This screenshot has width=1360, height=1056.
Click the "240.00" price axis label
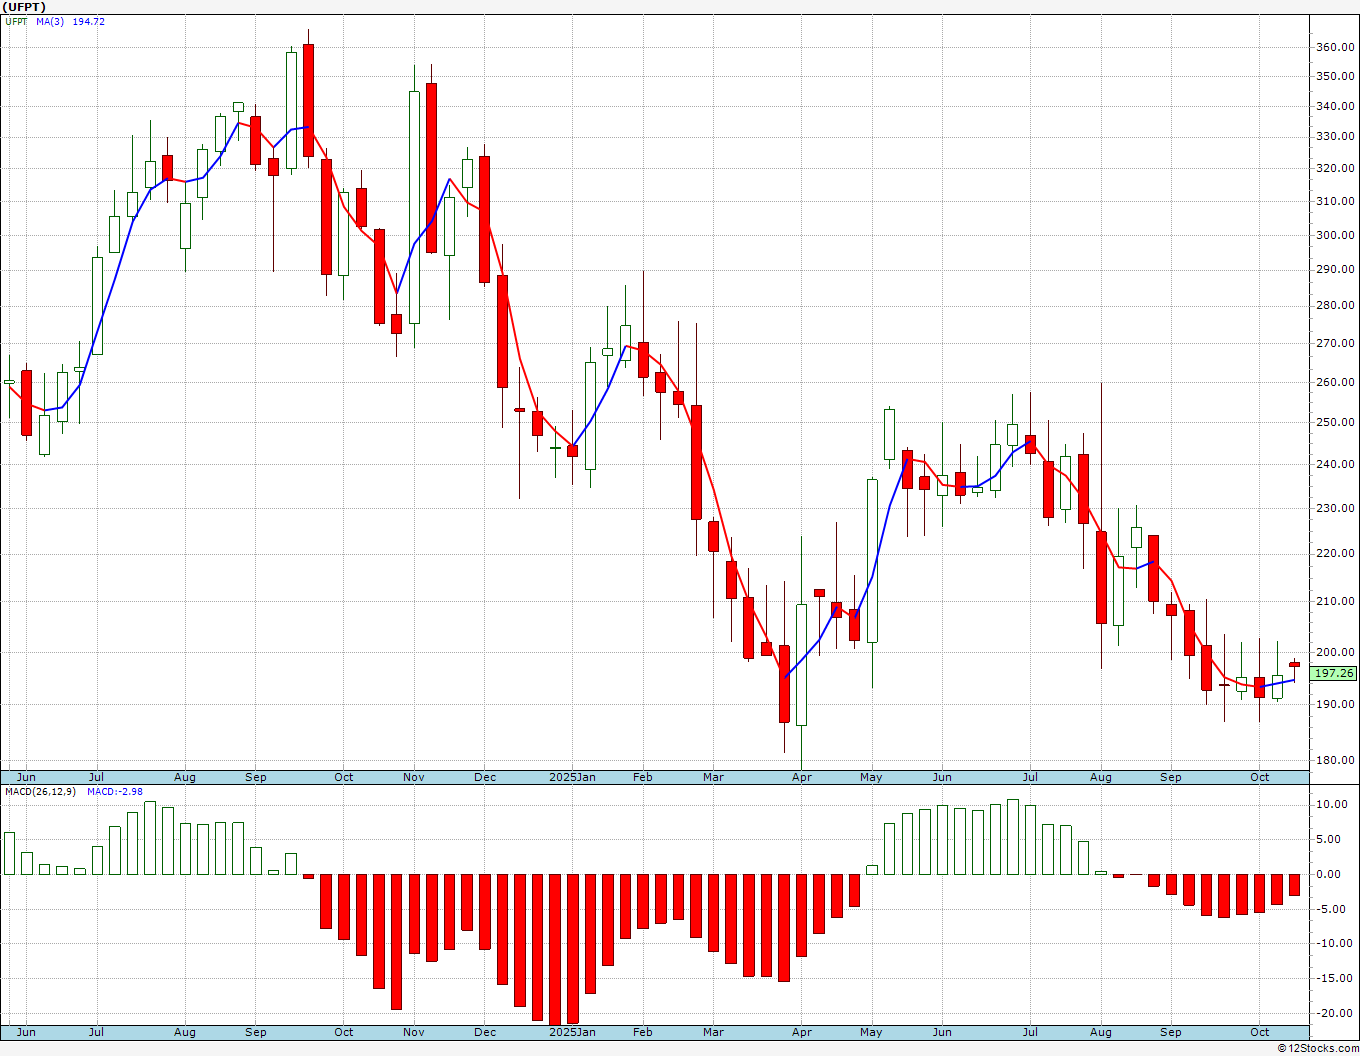(1335, 464)
